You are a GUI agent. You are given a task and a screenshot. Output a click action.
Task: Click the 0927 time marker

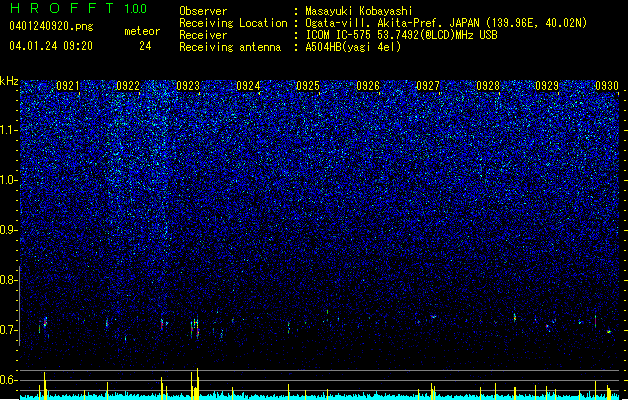[428, 85]
